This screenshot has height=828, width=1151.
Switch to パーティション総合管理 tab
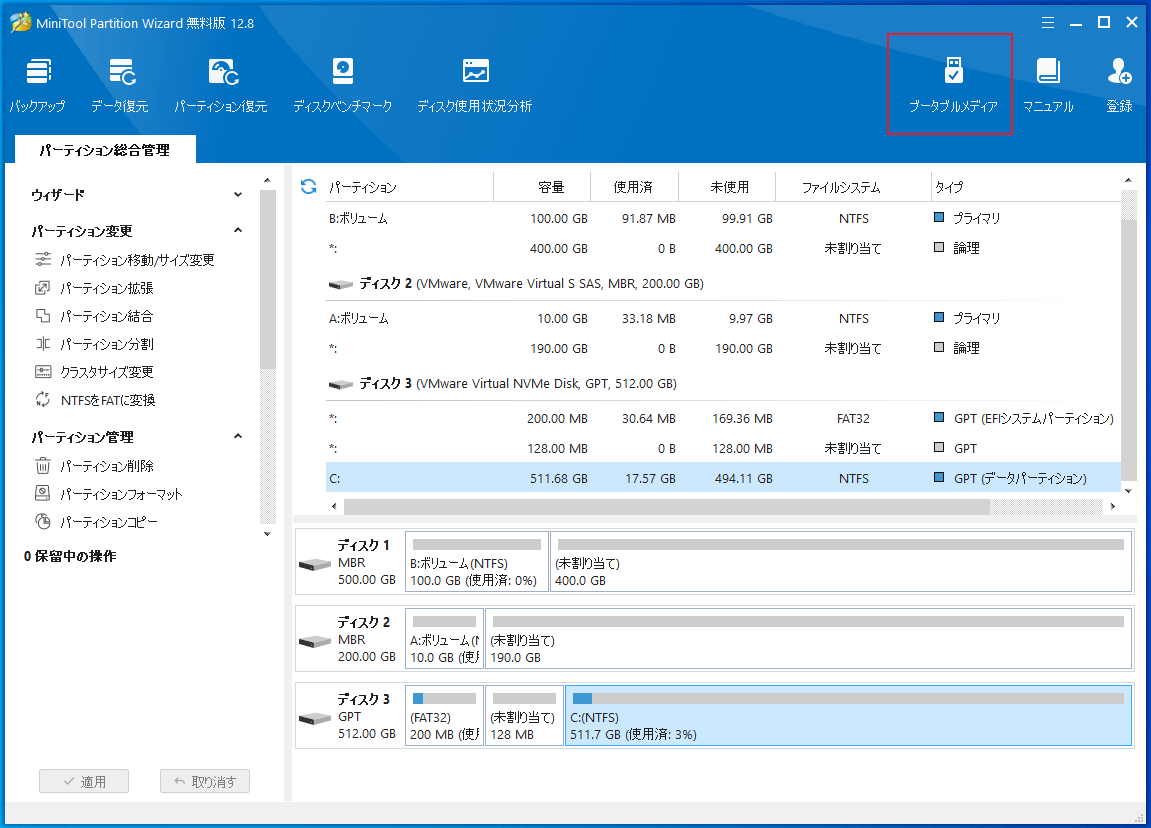click(105, 150)
